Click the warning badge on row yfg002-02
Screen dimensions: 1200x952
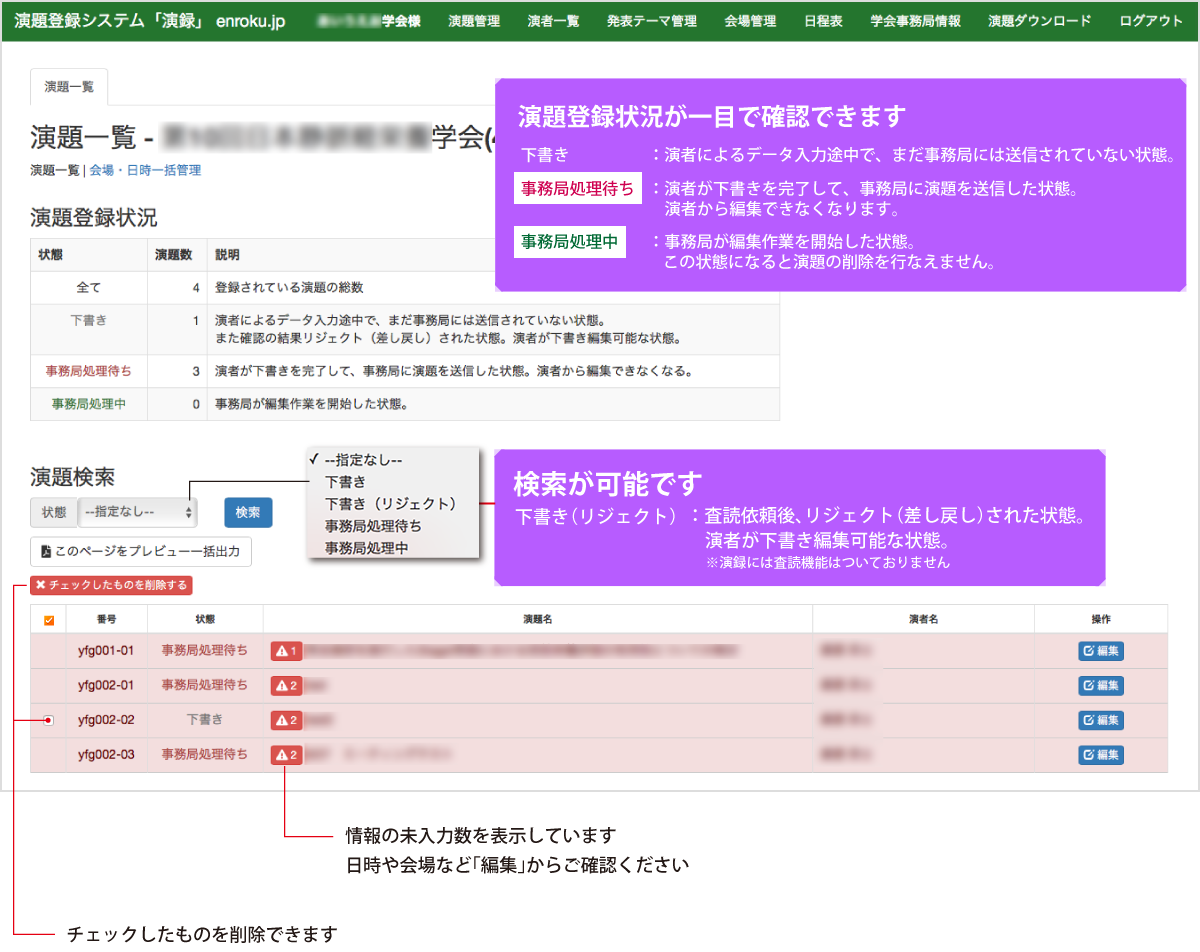[x=286, y=720]
